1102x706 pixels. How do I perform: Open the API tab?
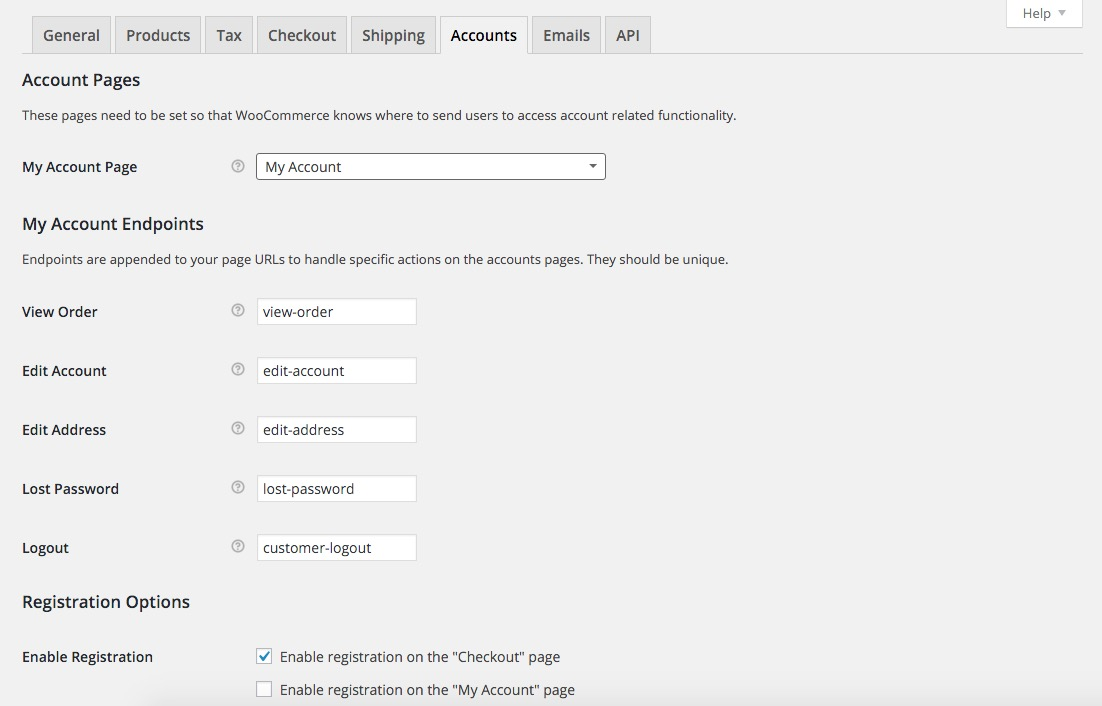tap(627, 35)
